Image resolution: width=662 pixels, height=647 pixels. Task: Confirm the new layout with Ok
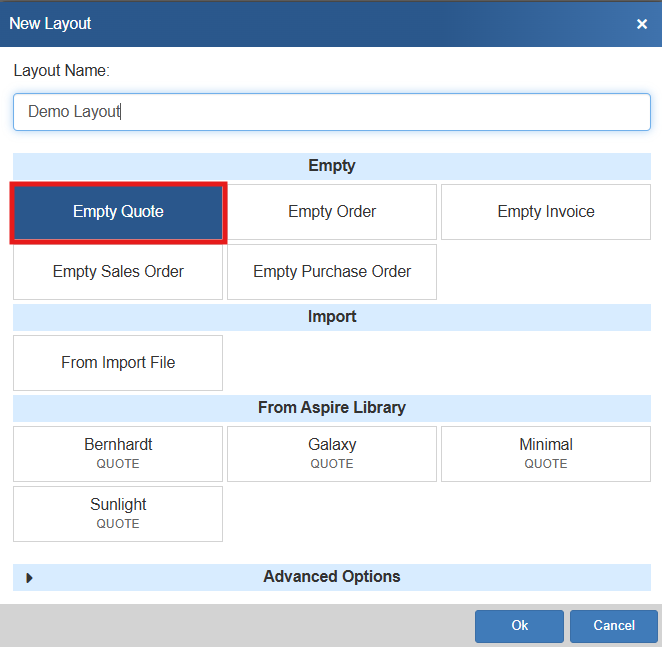coord(519,626)
